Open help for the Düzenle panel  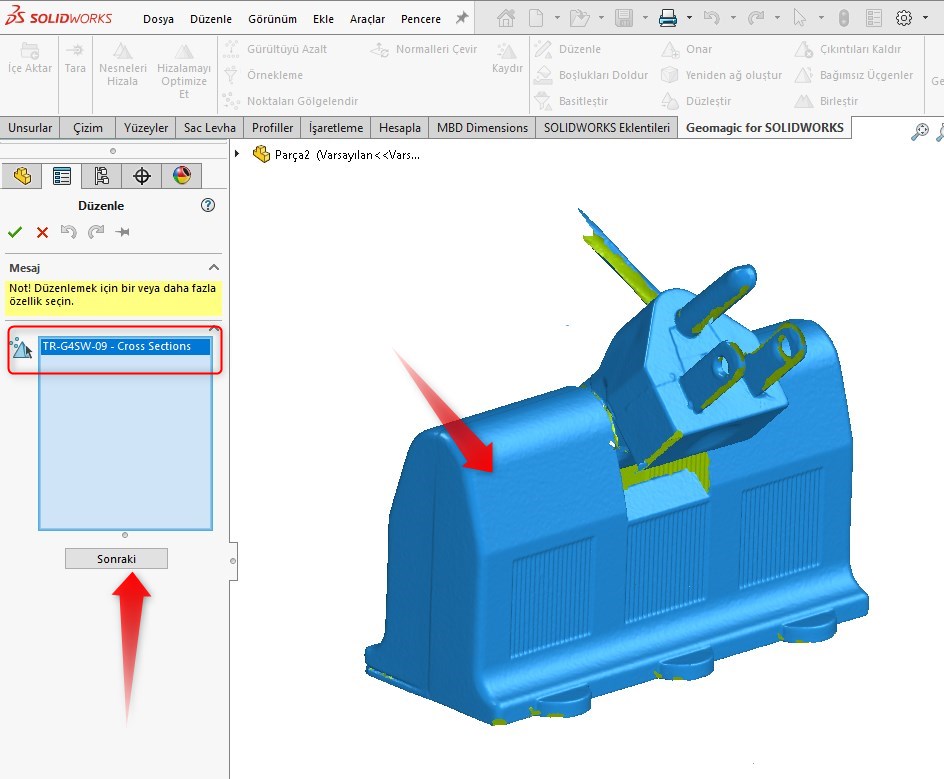pyautogui.click(x=208, y=205)
